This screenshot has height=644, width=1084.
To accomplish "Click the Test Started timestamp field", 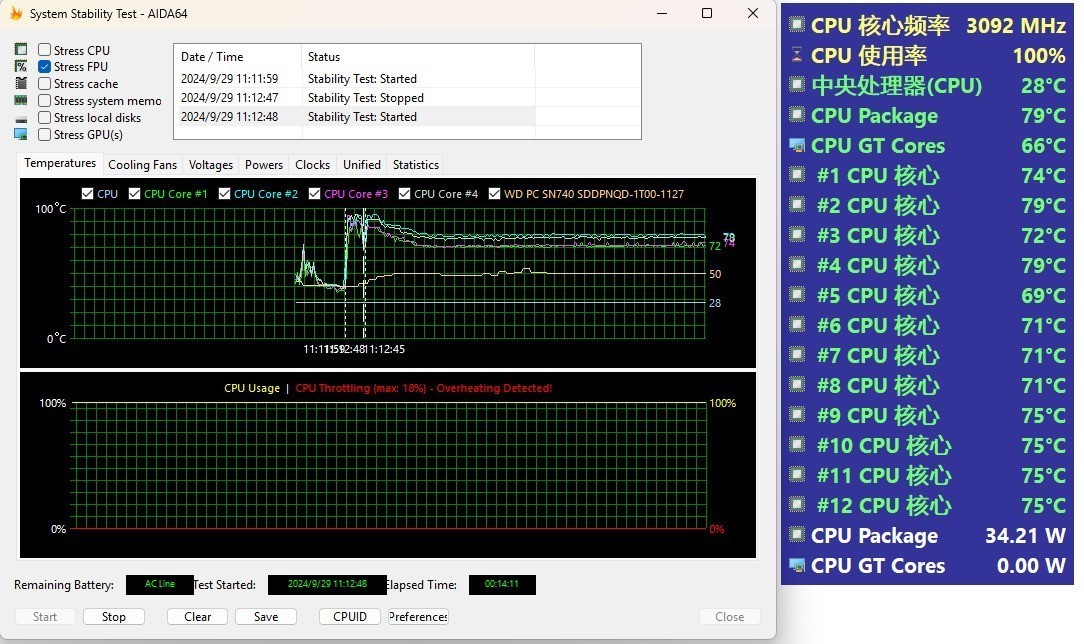I will pyautogui.click(x=327, y=585).
